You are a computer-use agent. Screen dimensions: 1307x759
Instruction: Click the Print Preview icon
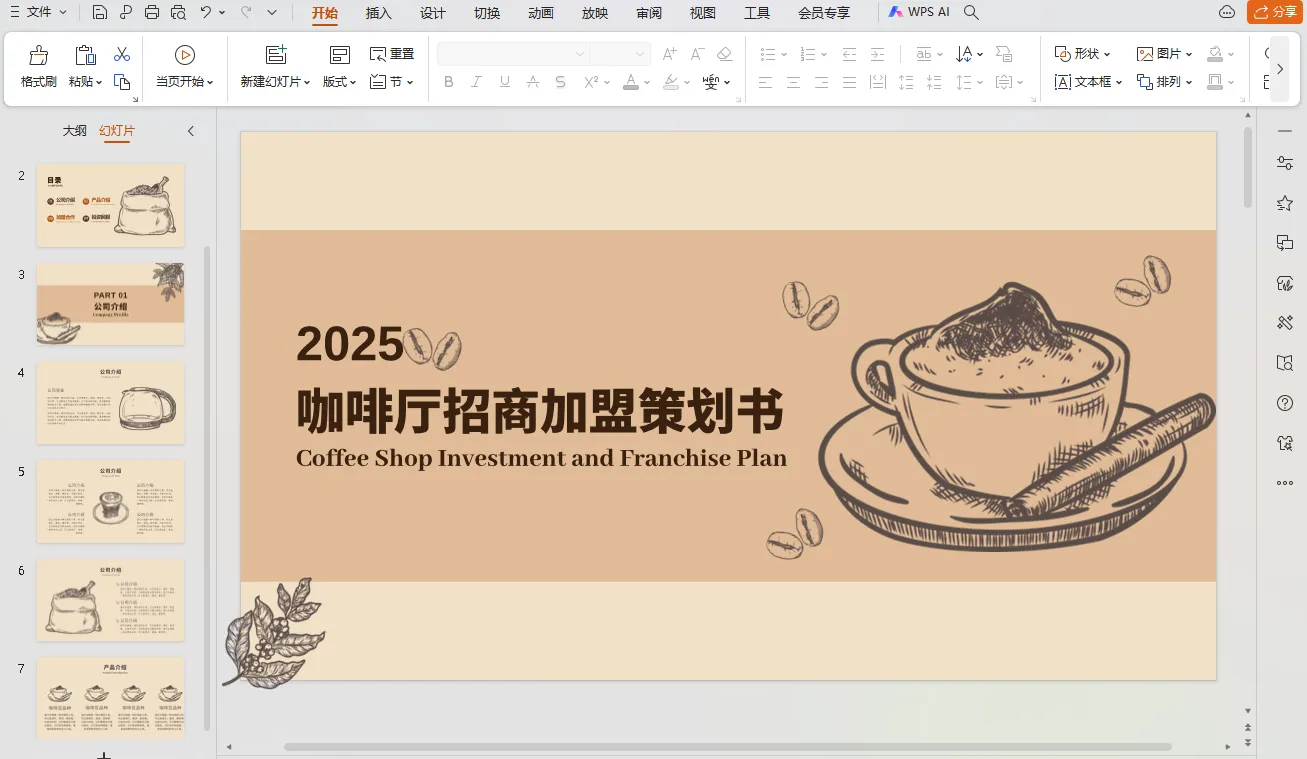pos(178,12)
